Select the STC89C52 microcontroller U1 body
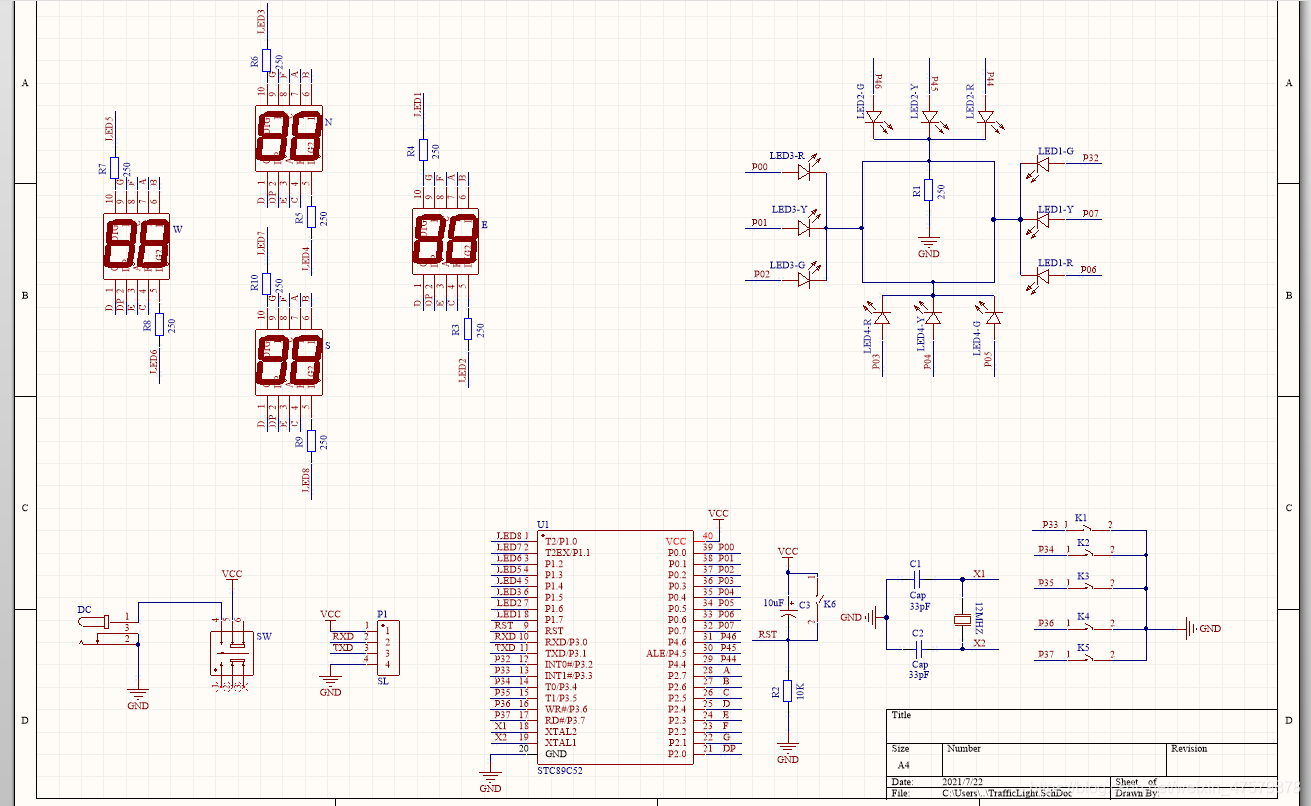This screenshot has width=1311, height=806. [615, 647]
